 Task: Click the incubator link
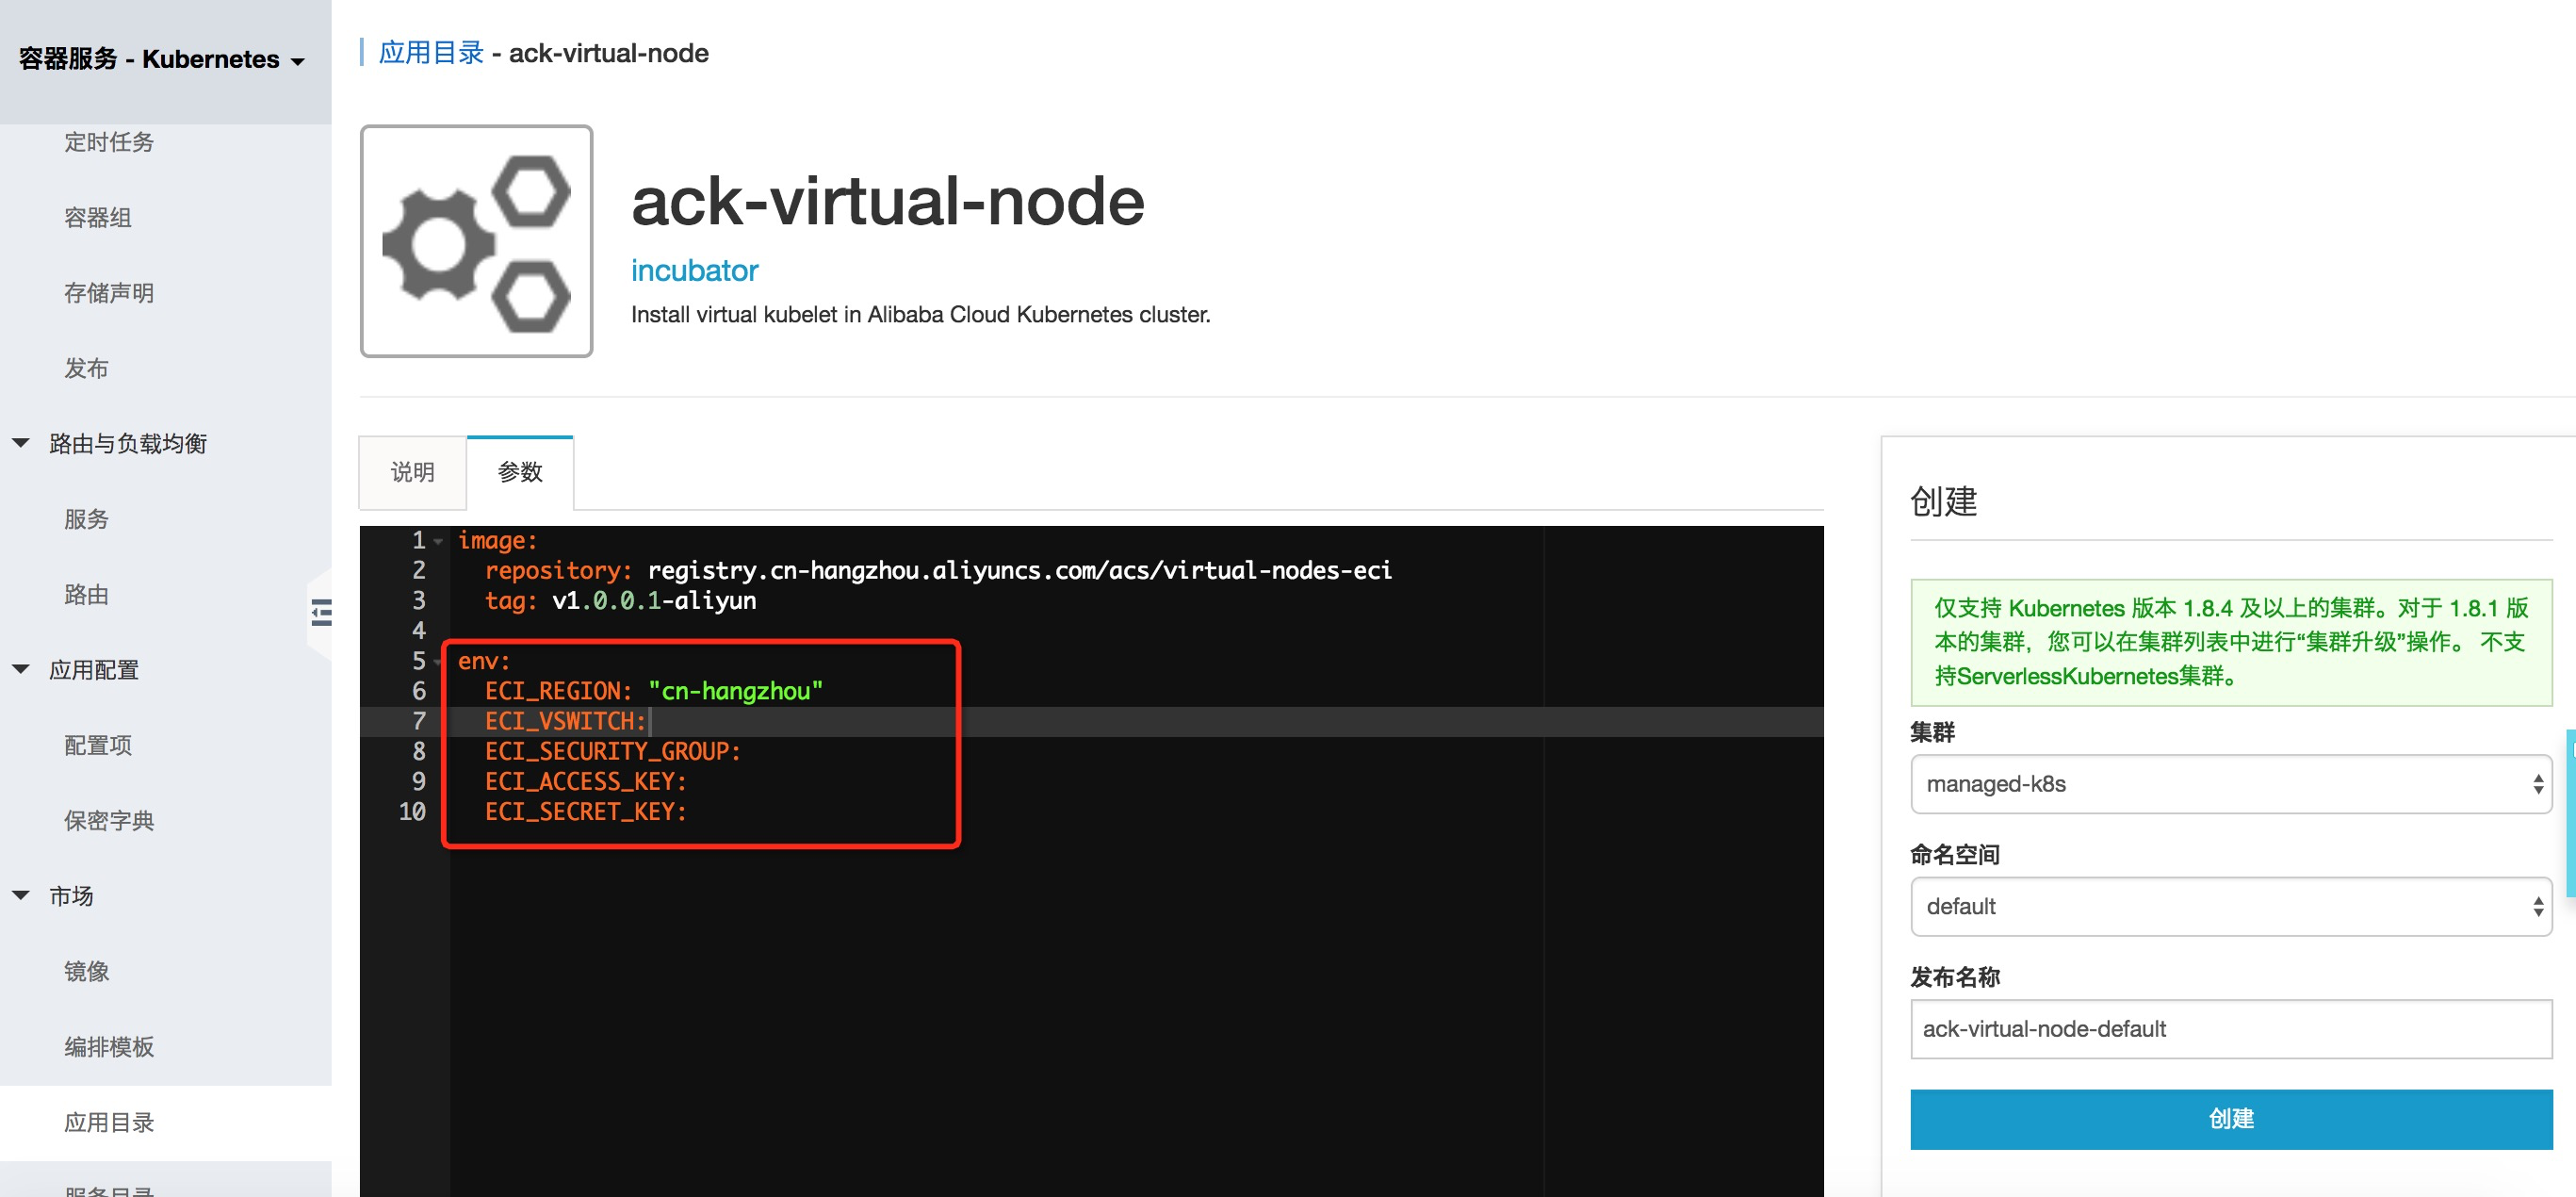[695, 270]
